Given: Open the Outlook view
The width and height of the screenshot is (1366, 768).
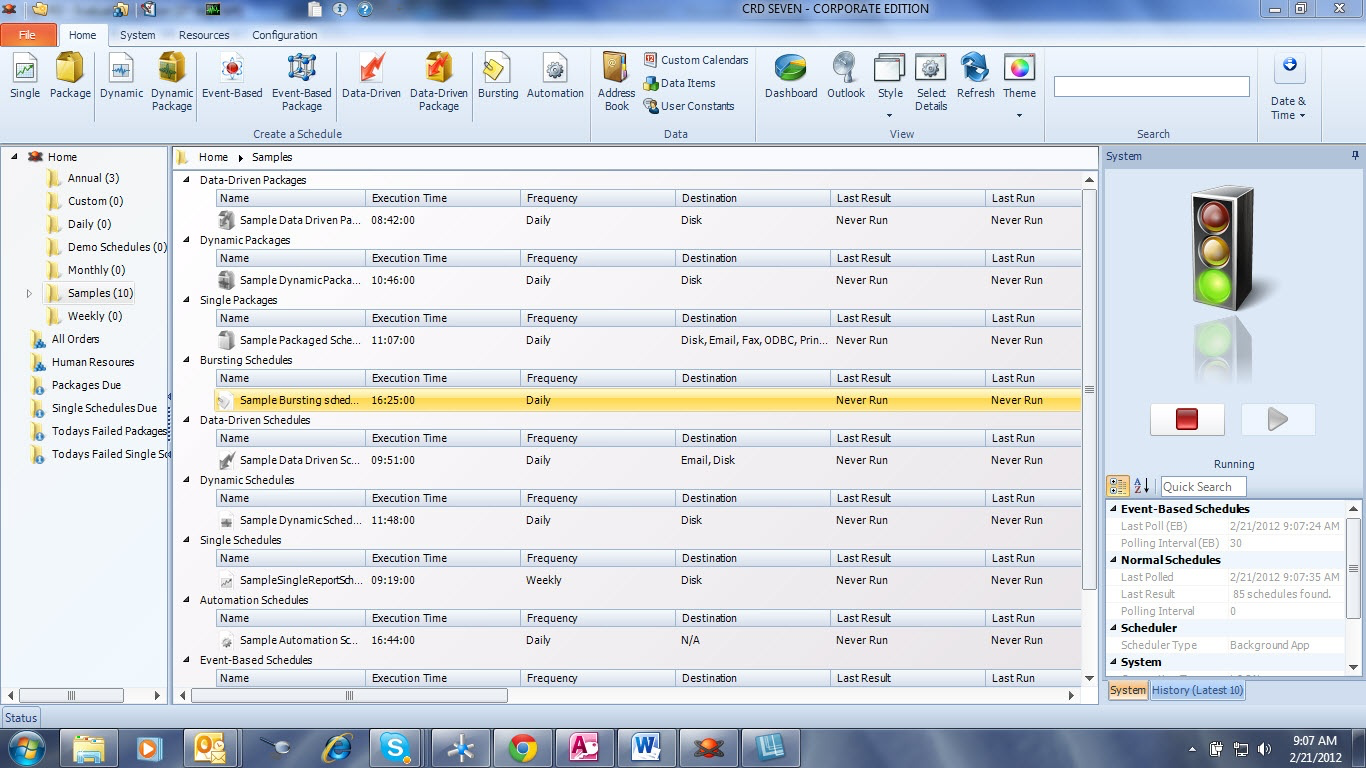Looking at the screenshot, I should pyautogui.click(x=845, y=80).
